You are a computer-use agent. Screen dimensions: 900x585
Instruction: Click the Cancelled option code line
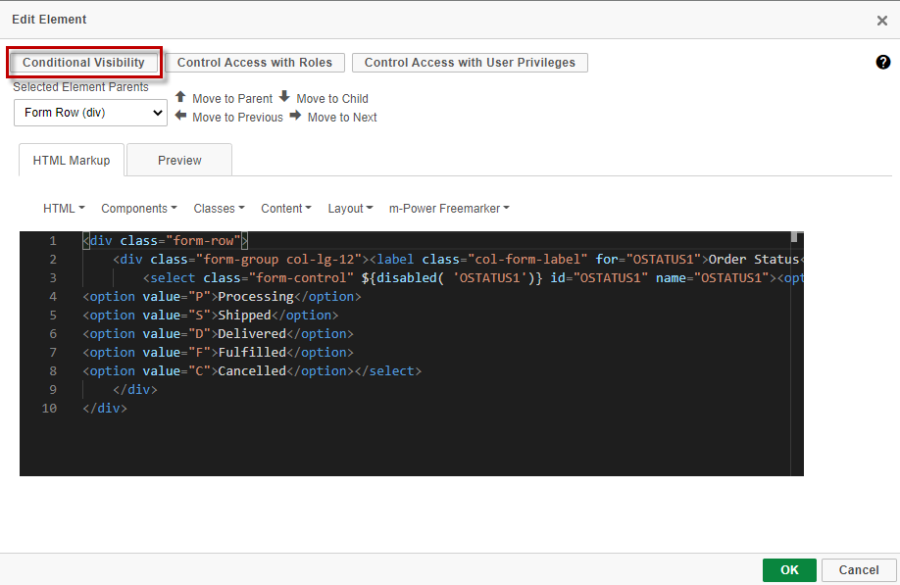[251, 371]
